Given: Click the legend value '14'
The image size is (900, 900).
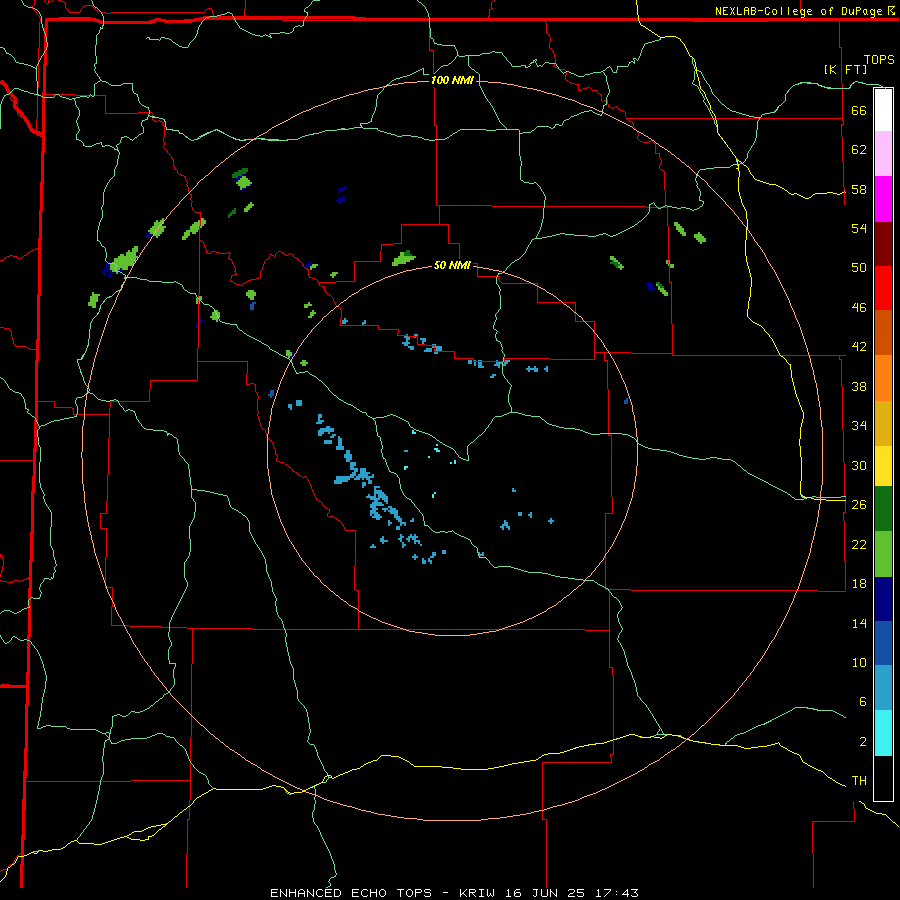Looking at the screenshot, I should pyautogui.click(x=859, y=623).
